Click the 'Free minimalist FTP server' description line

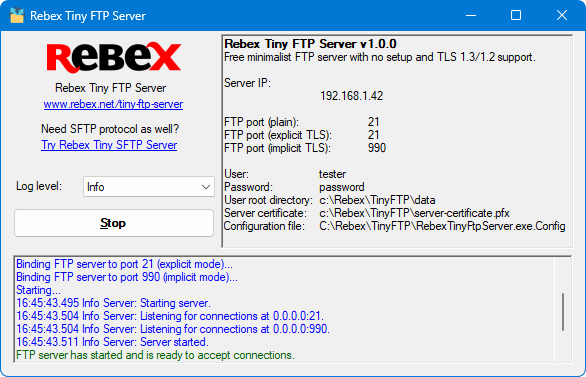tap(380, 57)
